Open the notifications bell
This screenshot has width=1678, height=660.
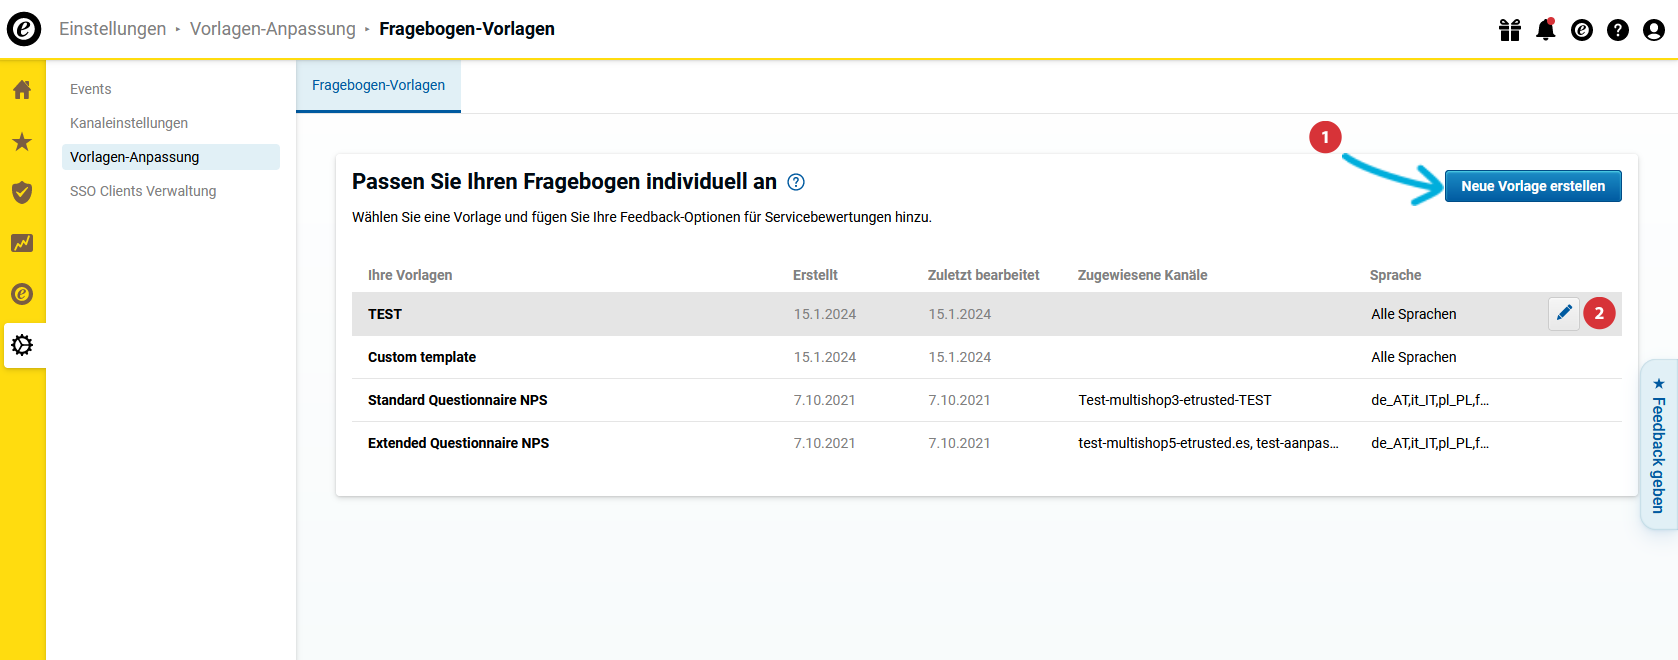1545,30
